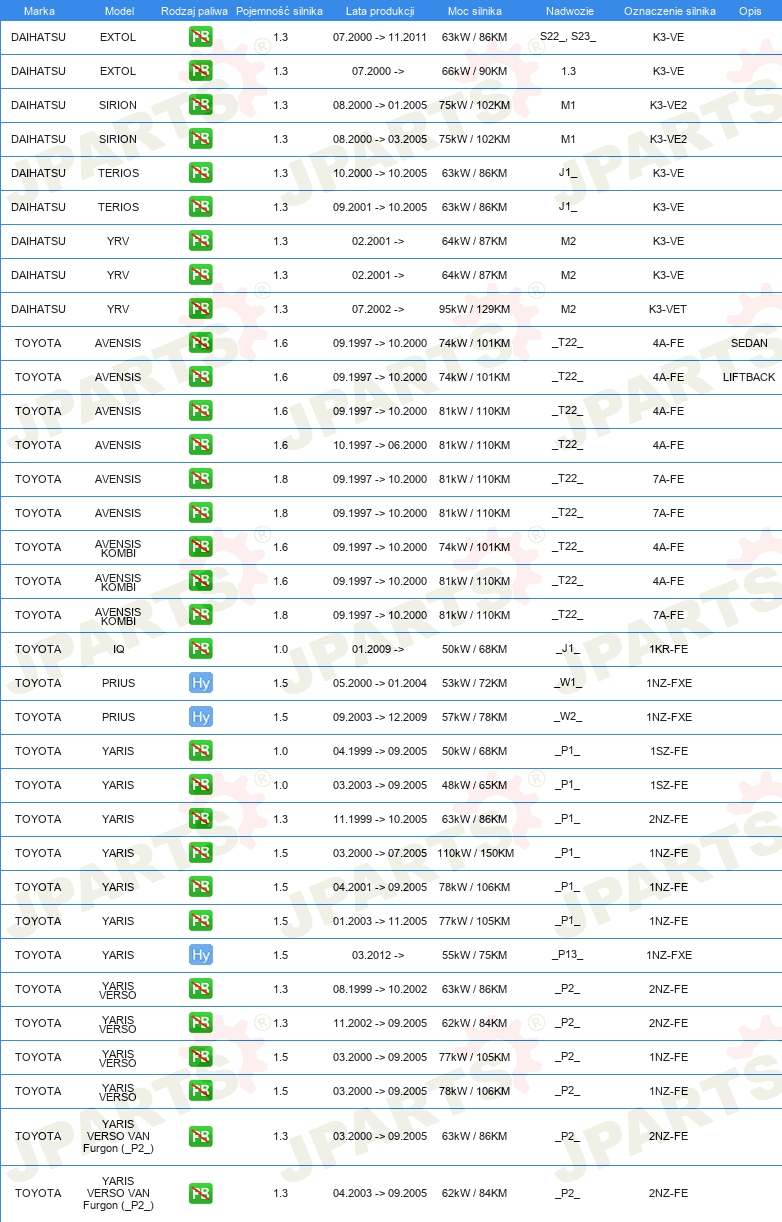The height and width of the screenshot is (1222, 782).
Task: Click hybrid Hy icon for Prius _W1_
Action: pyautogui.click(x=200, y=683)
